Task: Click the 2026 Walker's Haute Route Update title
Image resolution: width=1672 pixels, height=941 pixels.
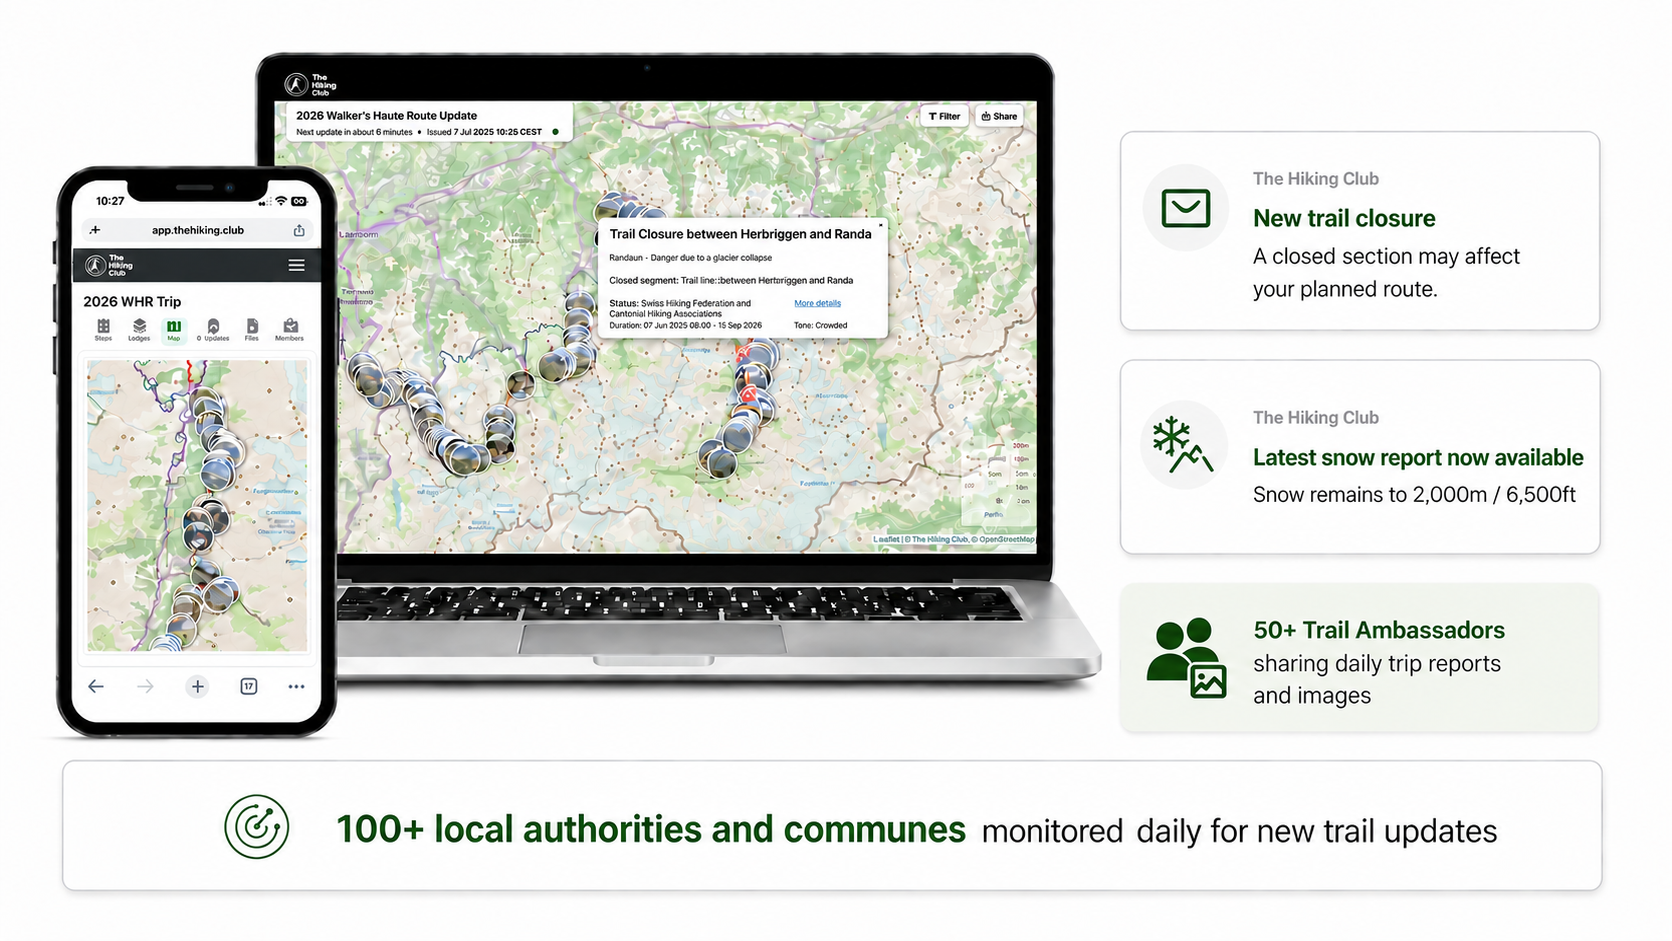Action: (387, 116)
